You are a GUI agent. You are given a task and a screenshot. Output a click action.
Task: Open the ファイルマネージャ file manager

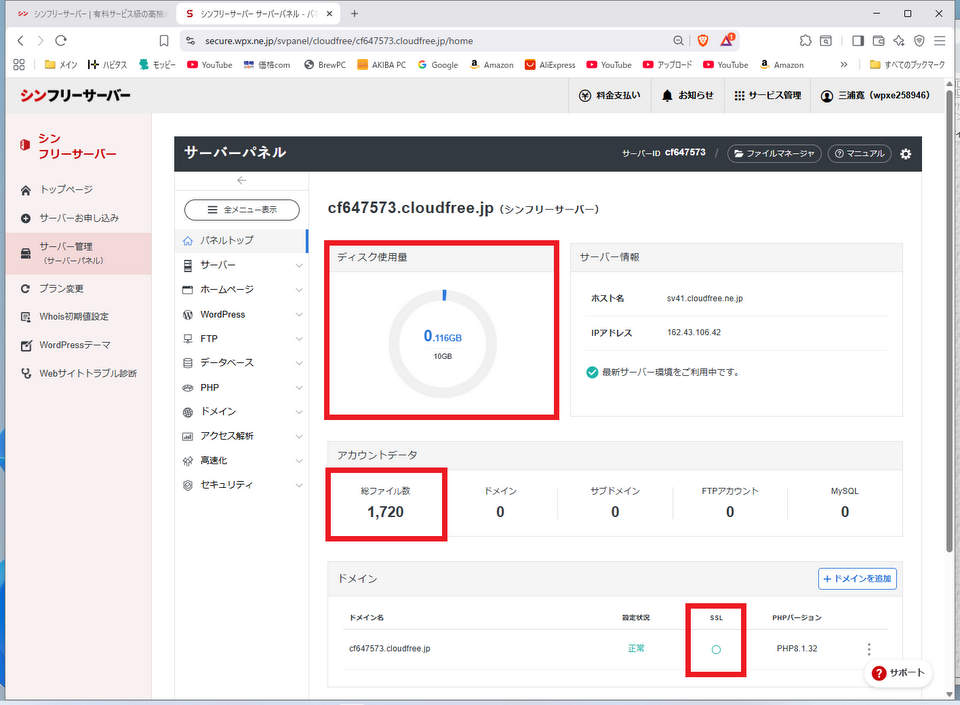[x=774, y=153]
